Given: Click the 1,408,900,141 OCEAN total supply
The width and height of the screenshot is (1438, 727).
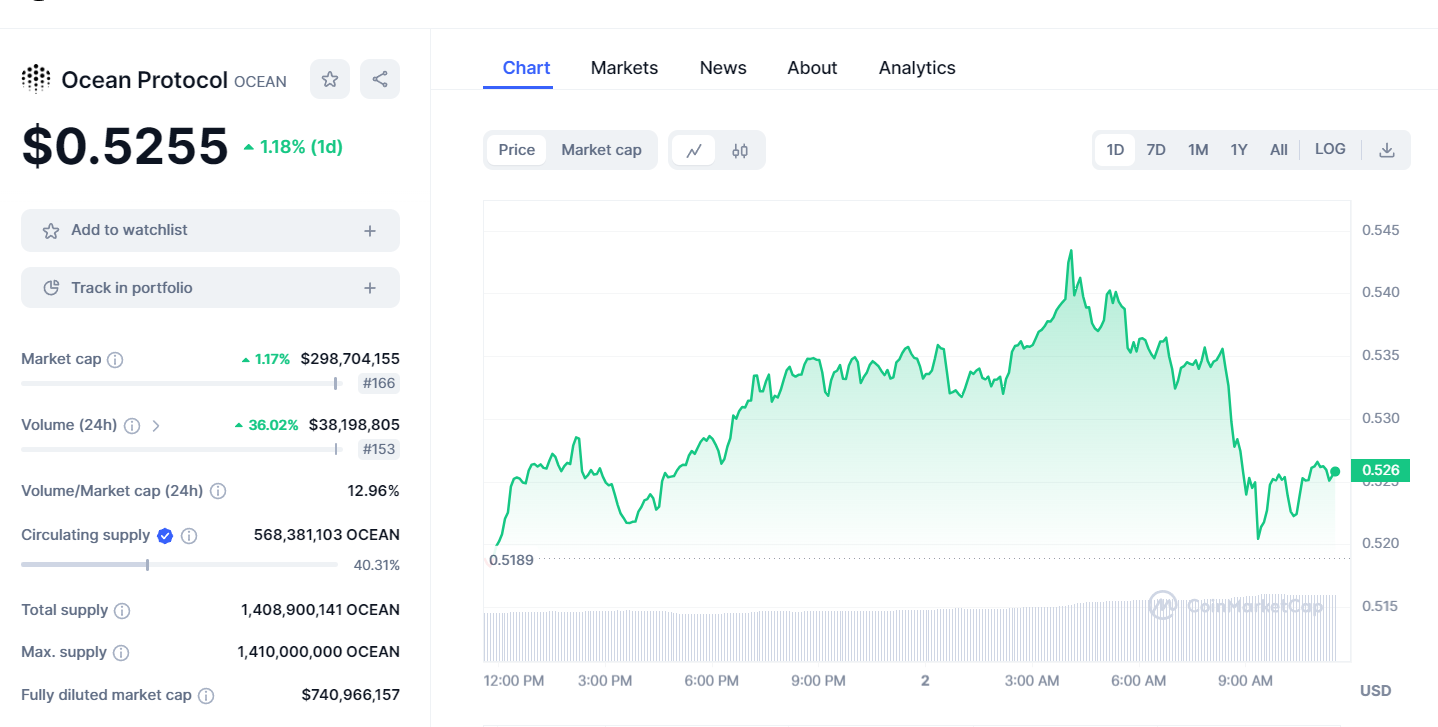Looking at the screenshot, I should (320, 610).
